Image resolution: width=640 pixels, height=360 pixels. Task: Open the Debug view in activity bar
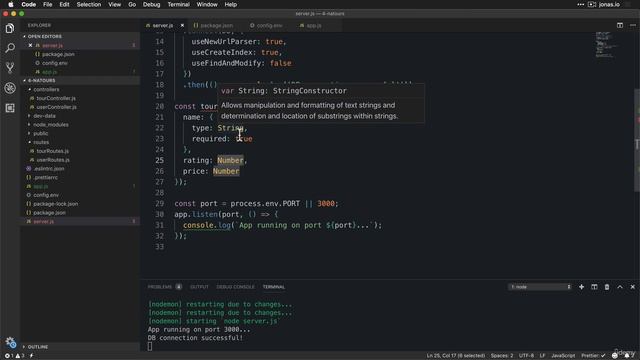(x=10, y=88)
